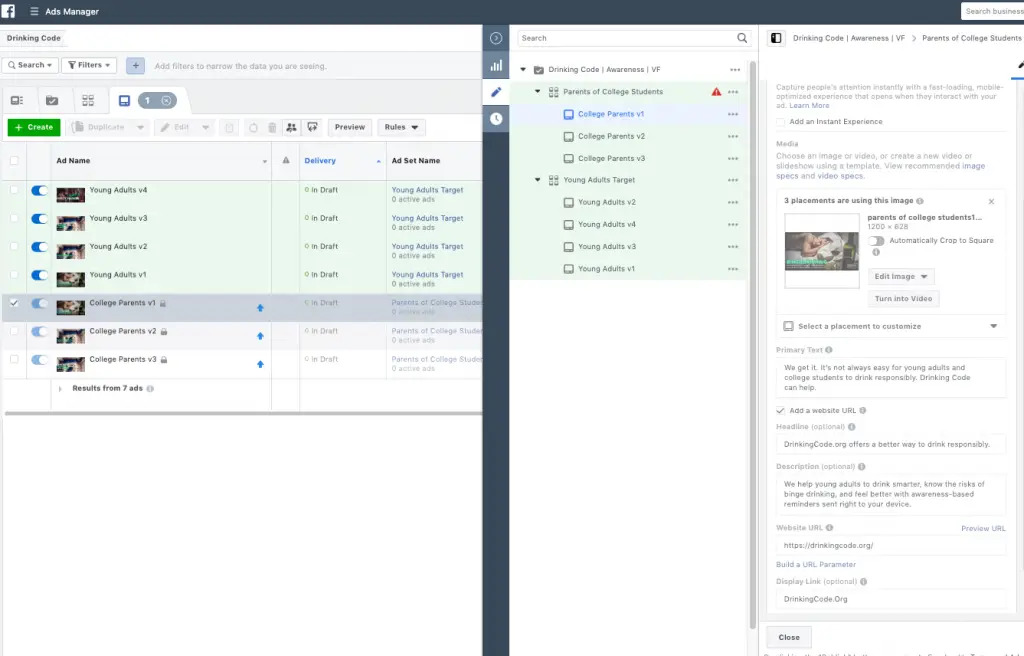Switch to the Ads tab icon
The width and height of the screenshot is (1024, 656).
pyautogui.click(x=124, y=100)
